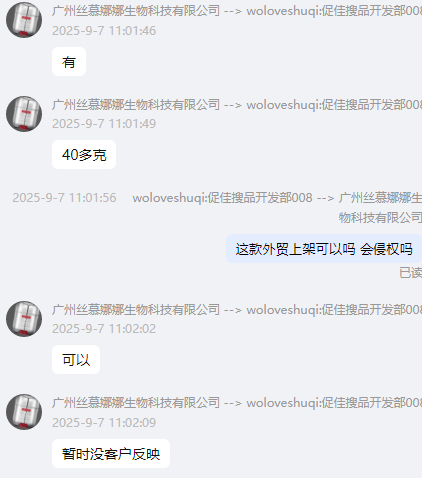Click avatar beside 暂时没客户反映 message

click(x=24, y=412)
